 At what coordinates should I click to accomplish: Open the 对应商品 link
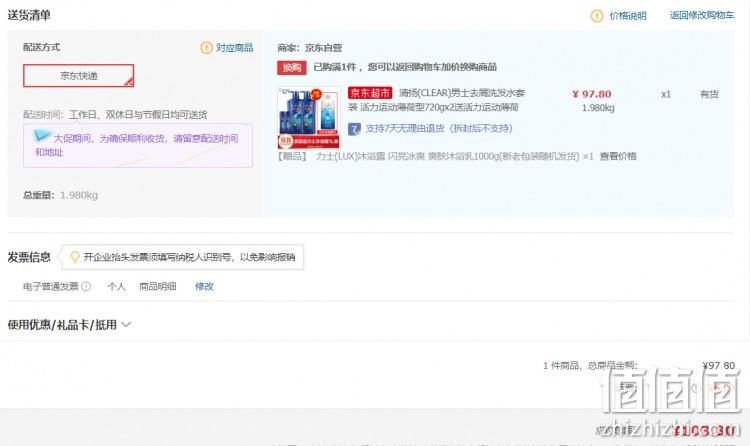[x=234, y=48]
